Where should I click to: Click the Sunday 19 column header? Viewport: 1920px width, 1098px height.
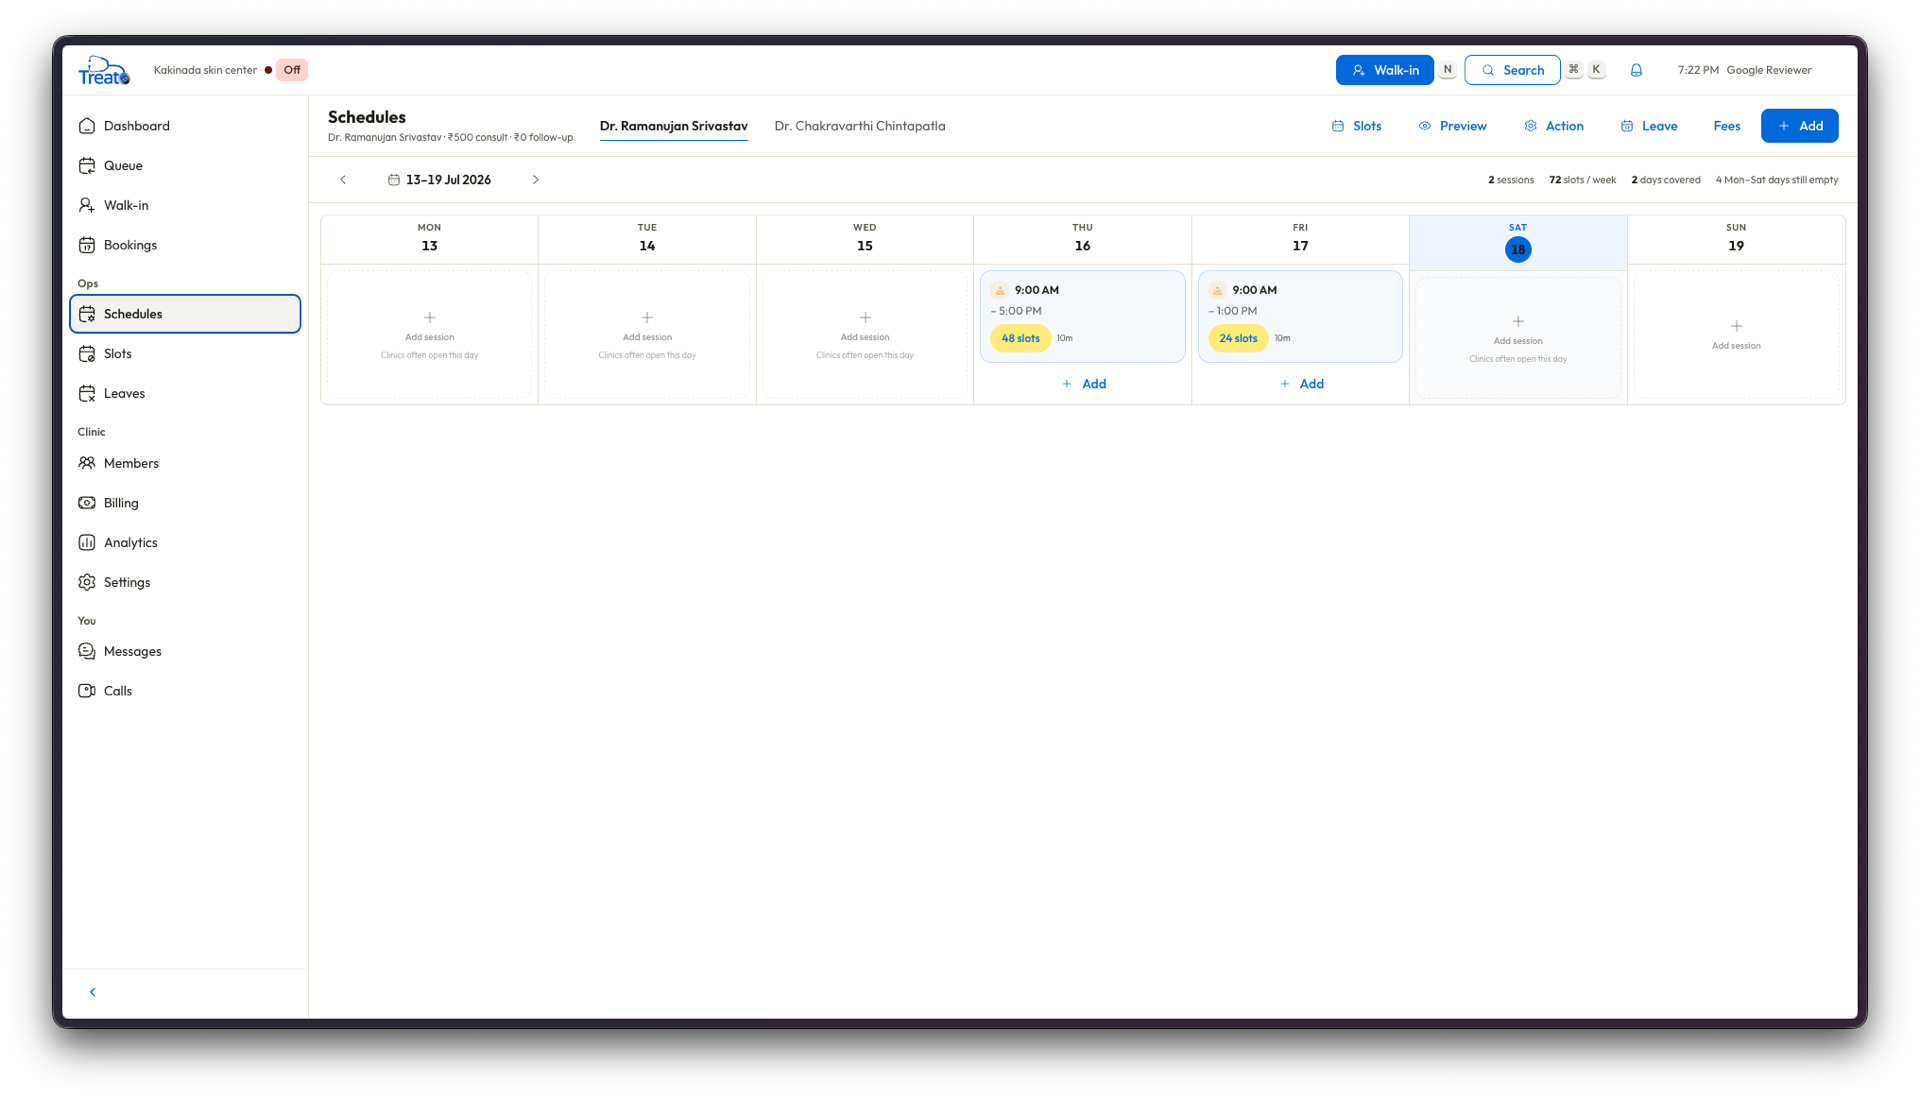point(1736,239)
